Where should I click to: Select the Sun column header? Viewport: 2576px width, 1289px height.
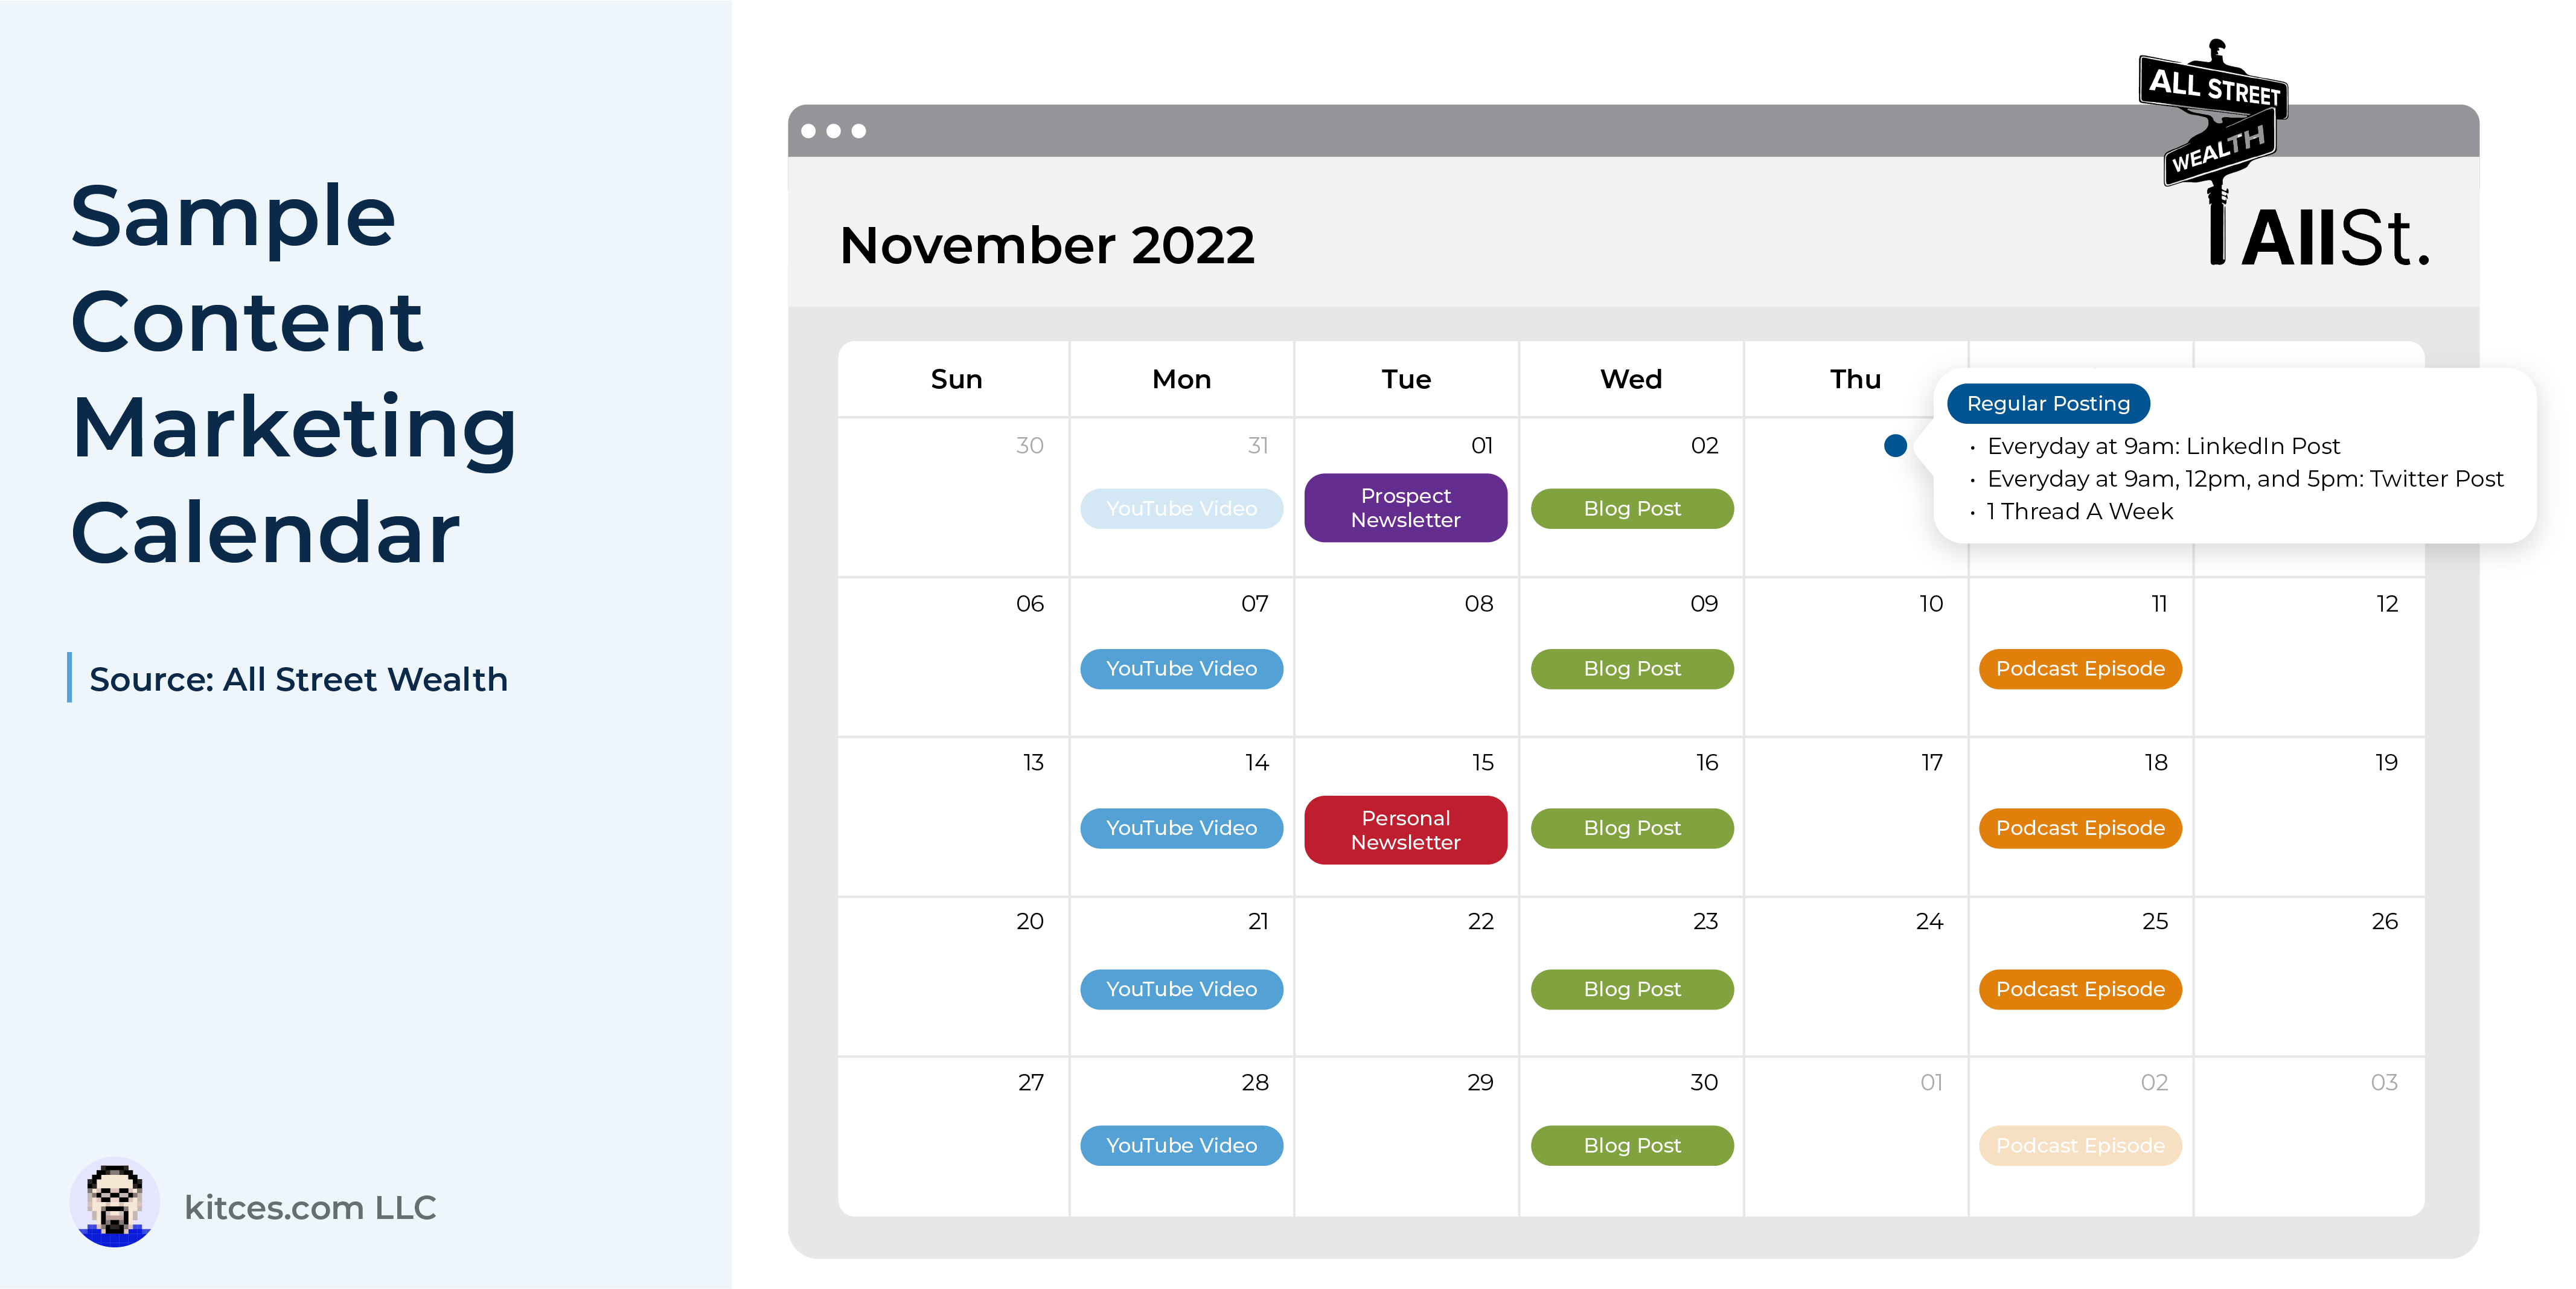956,379
